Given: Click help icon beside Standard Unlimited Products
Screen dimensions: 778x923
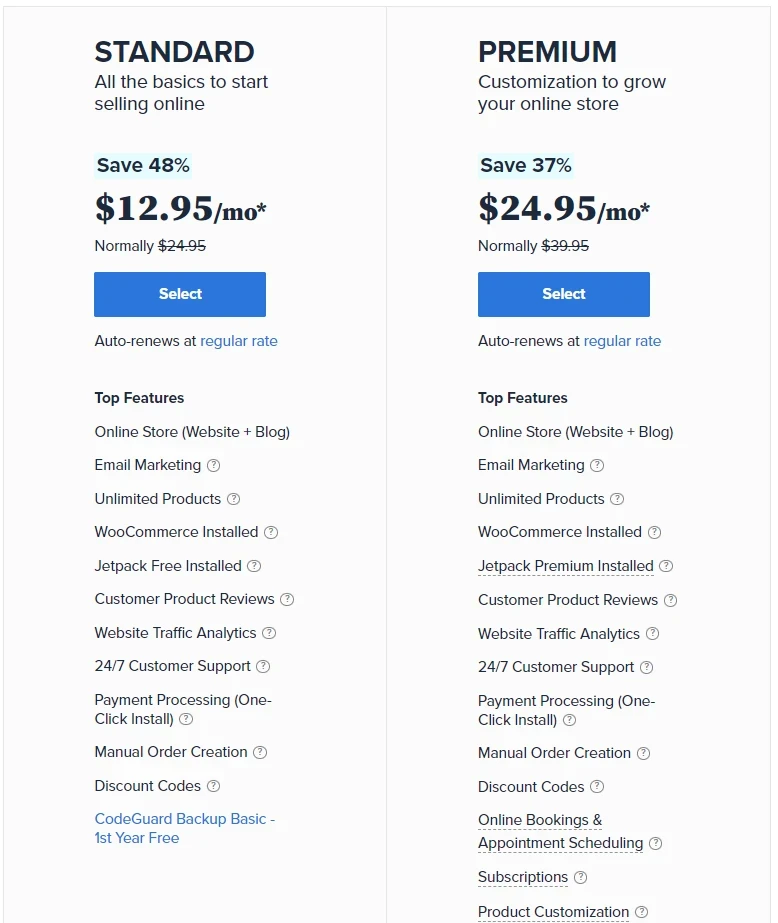Looking at the screenshot, I should click(x=234, y=499).
